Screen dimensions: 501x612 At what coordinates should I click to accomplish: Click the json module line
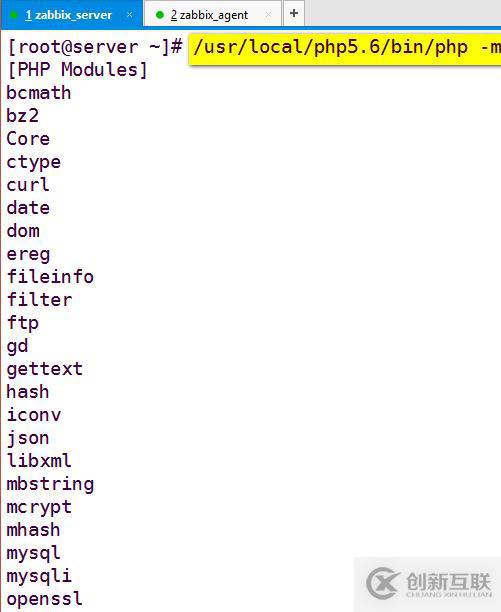(x=28, y=438)
